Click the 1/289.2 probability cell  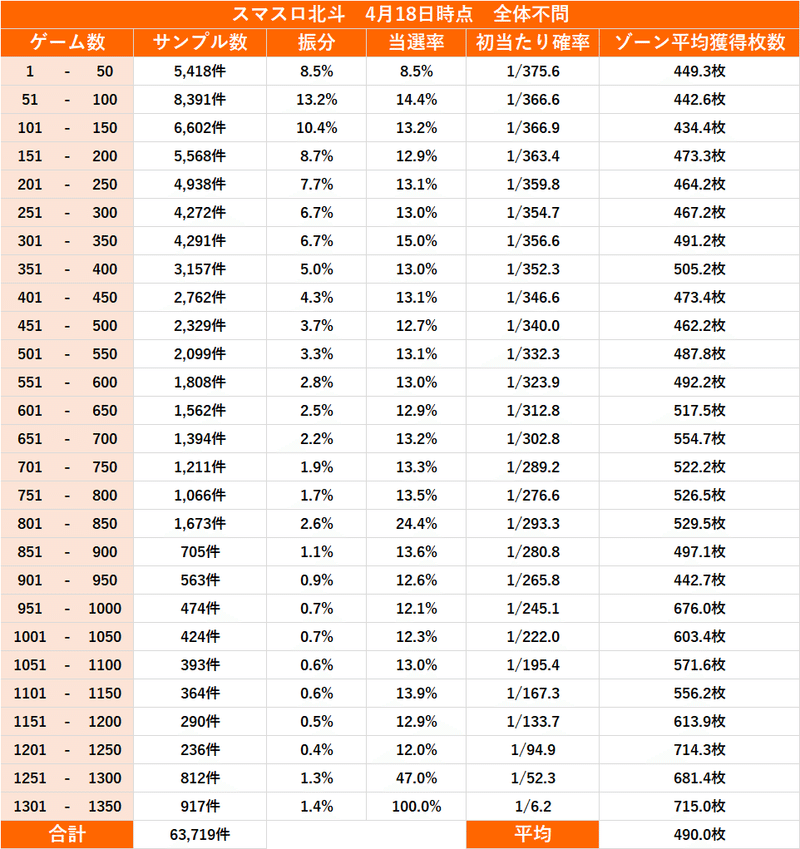coord(533,467)
